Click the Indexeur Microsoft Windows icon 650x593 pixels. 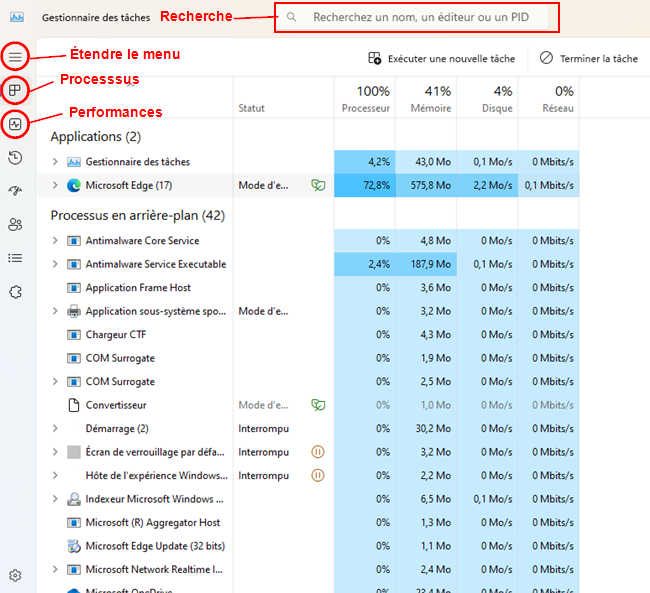click(x=74, y=499)
